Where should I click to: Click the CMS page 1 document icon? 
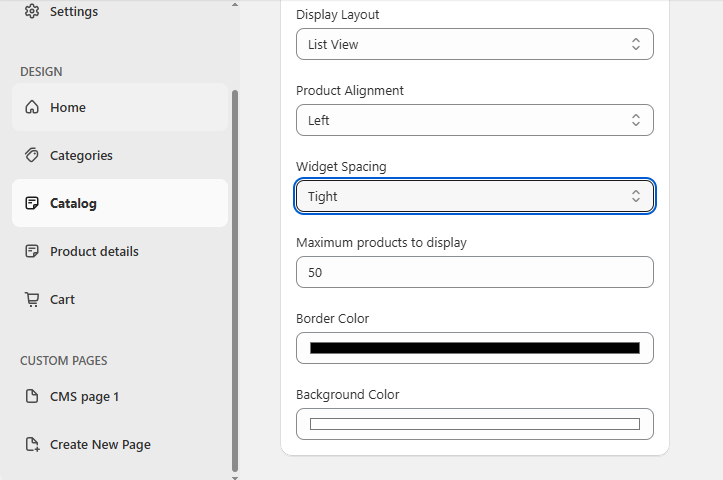tap(32, 396)
